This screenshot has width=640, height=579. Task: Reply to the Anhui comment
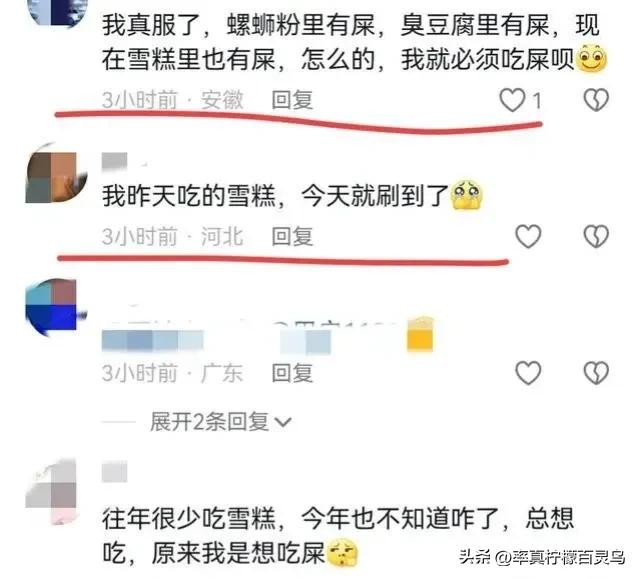[x=293, y=100]
